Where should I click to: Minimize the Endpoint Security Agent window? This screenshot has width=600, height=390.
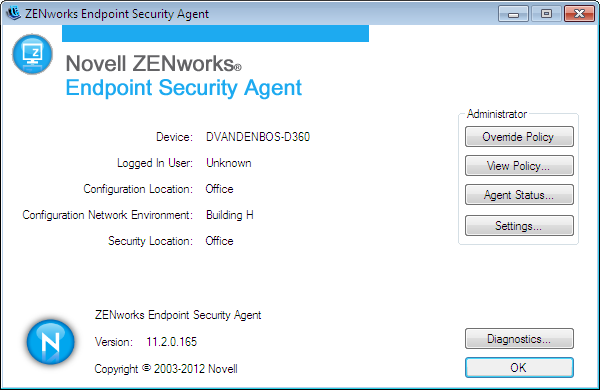coord(514,14)
